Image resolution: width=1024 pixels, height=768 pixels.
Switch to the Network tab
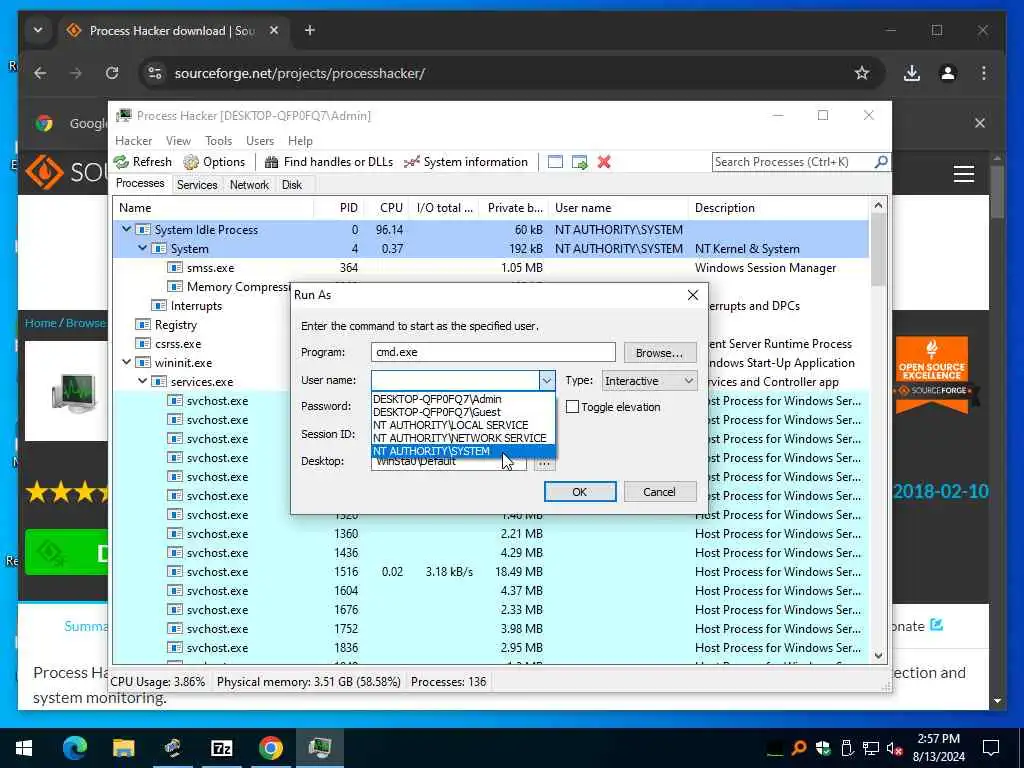pos(249,185)
